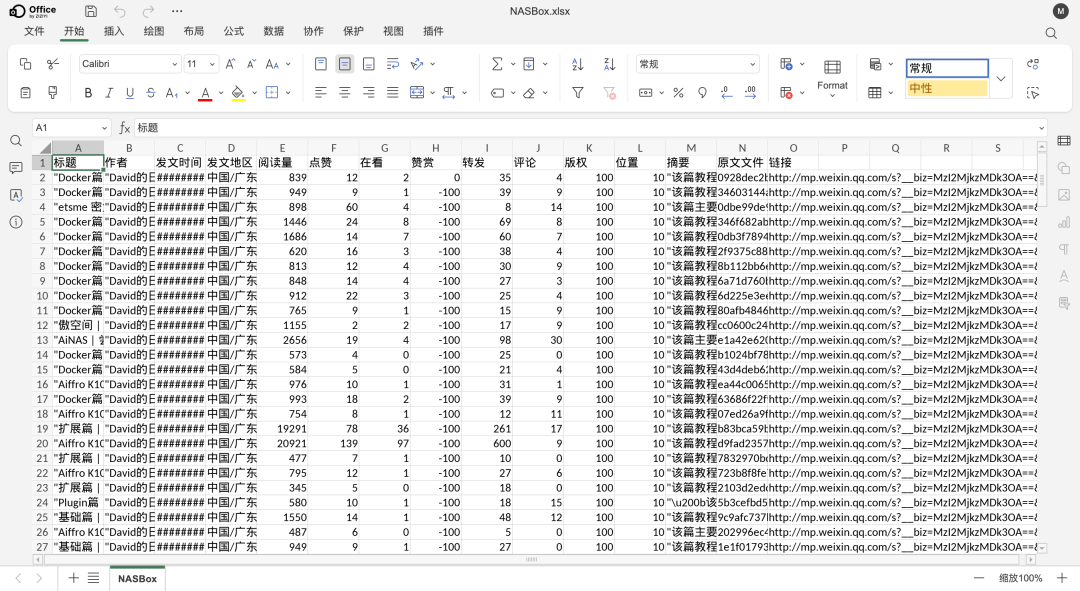This screenshot has width=1080, height=591.
Task: Apply percentage number format
Action: point(677,92)
